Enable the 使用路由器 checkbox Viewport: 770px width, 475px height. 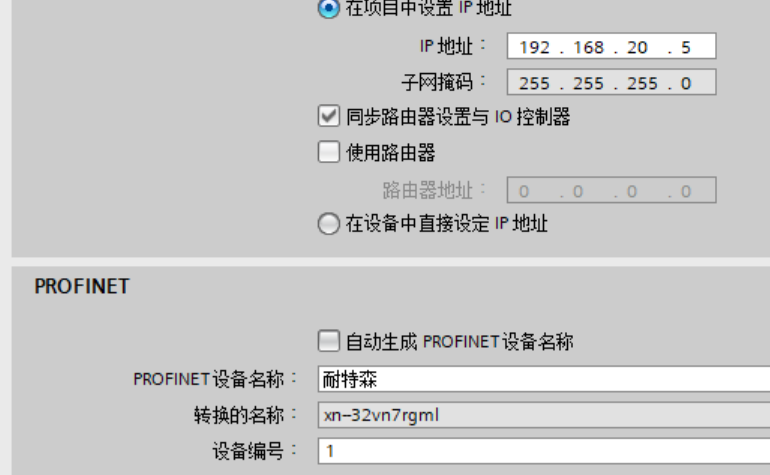(329, 152)
